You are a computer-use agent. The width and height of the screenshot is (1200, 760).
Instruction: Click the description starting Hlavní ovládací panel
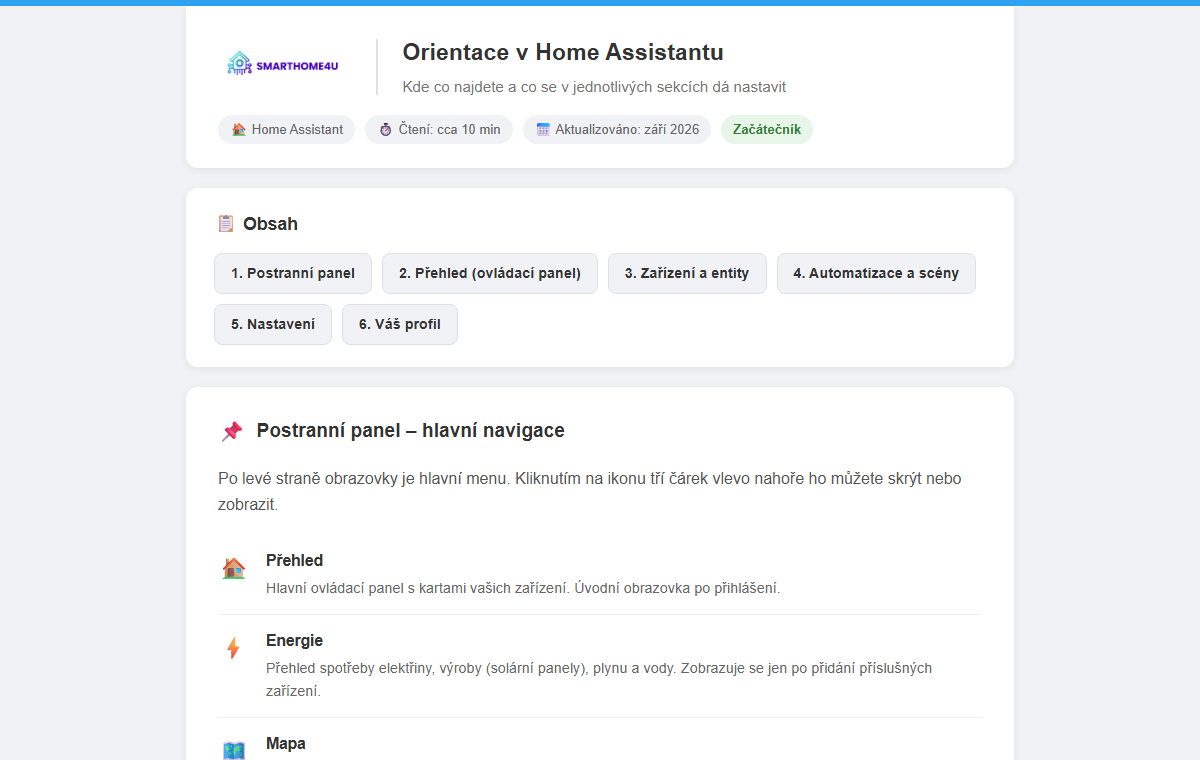(523, 588)
